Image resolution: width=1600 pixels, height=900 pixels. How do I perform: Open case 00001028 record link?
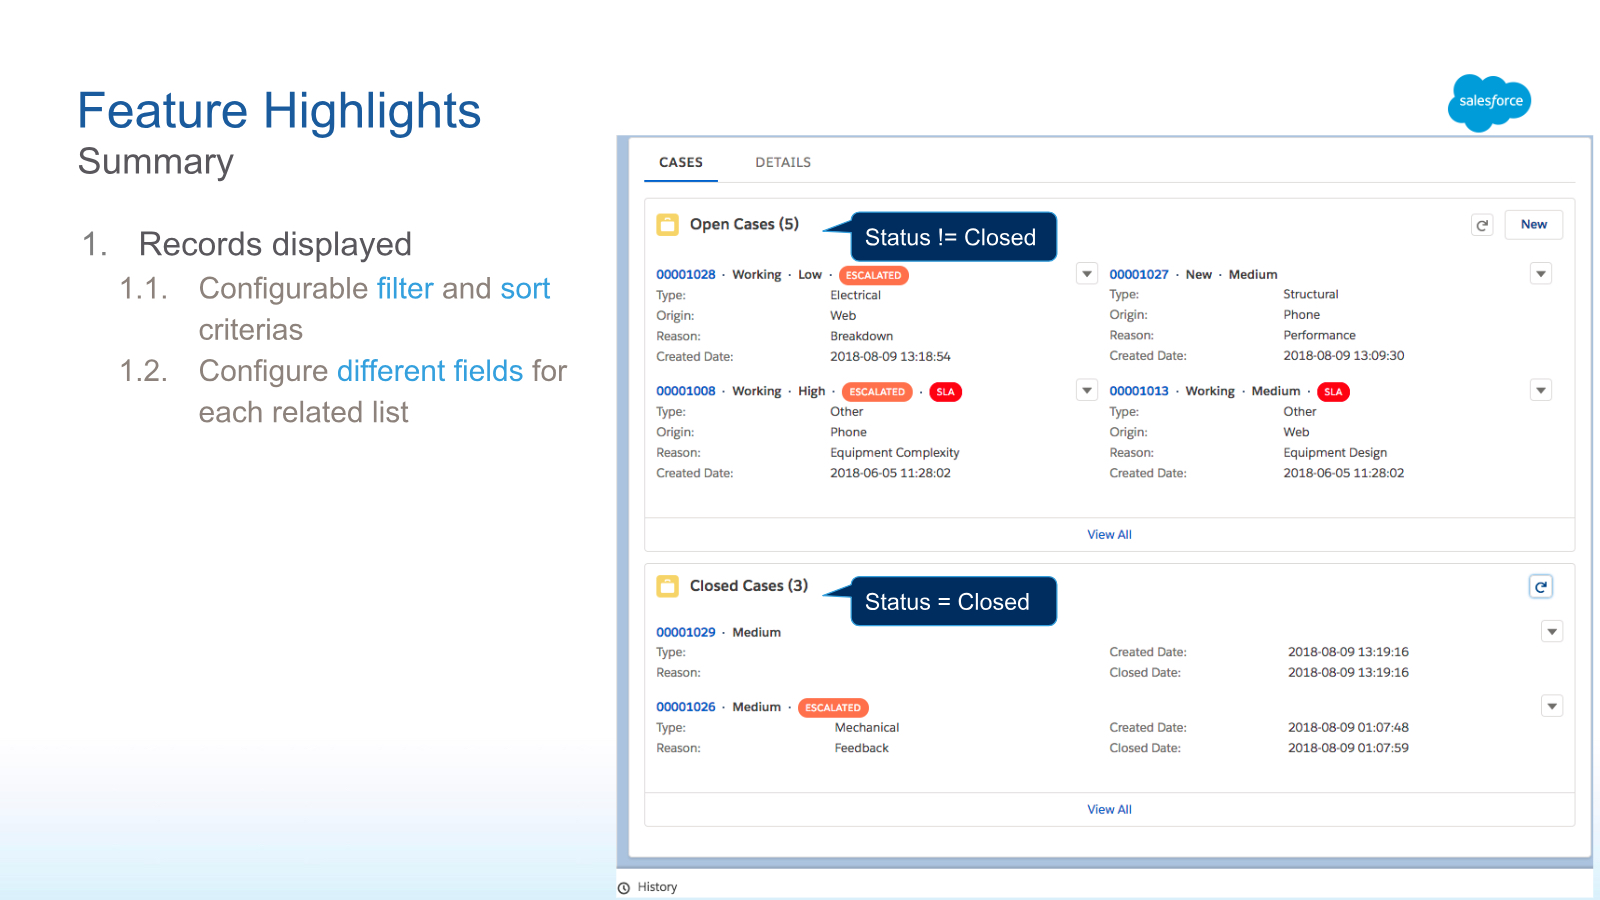coord(686,274)
